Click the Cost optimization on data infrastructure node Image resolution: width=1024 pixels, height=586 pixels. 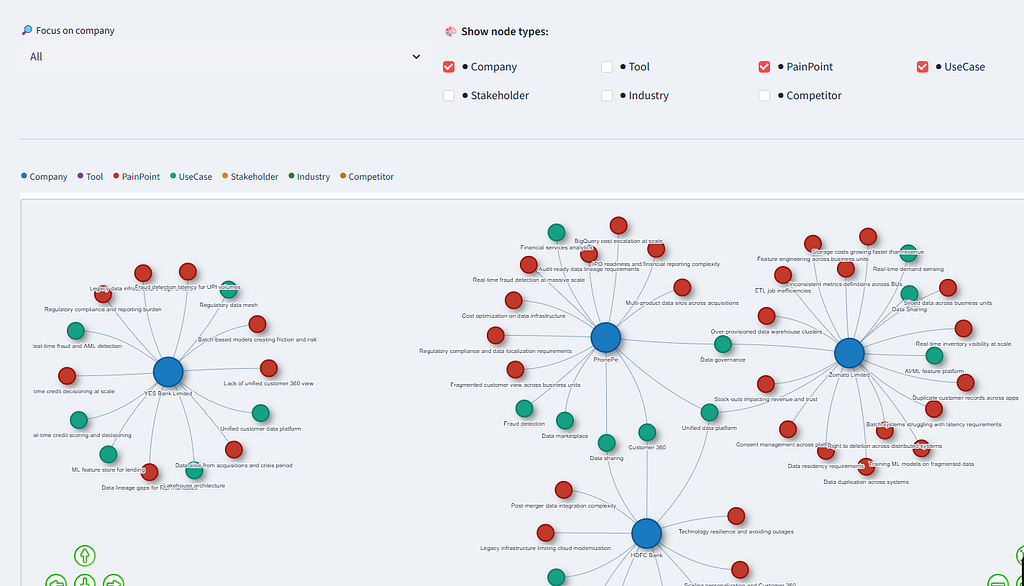[x=513, y=300]
